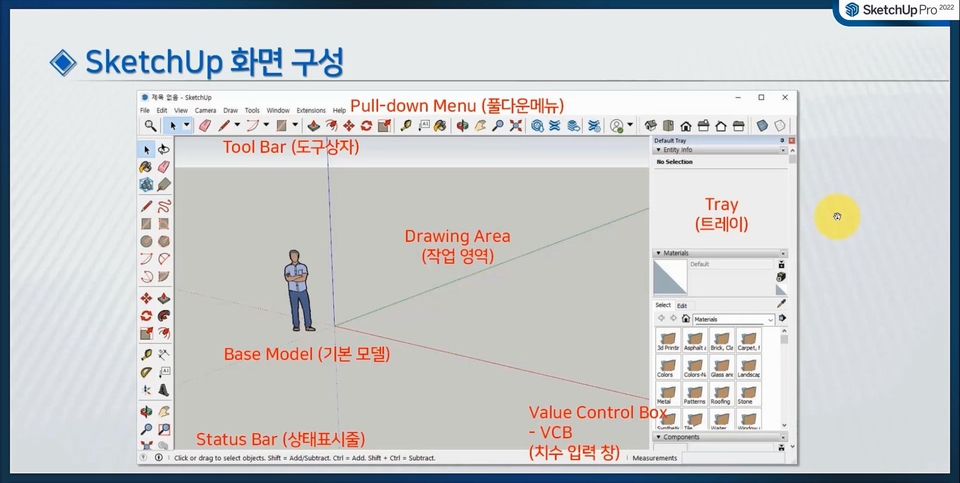
Task: Open the Extensions menu
Action: pyautogui.click(x=311, y=111)
